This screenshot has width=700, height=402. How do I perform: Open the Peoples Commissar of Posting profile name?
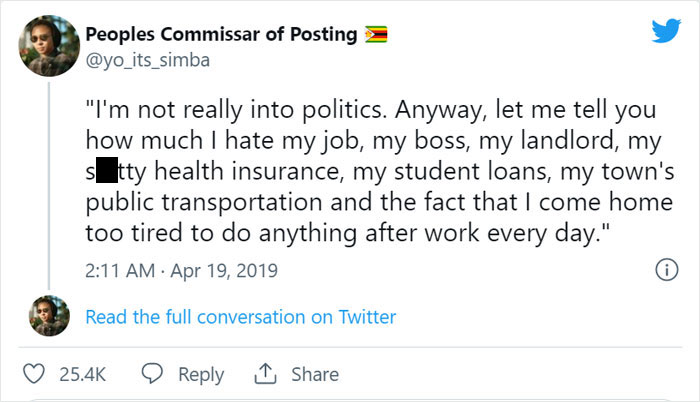(221, 35)
